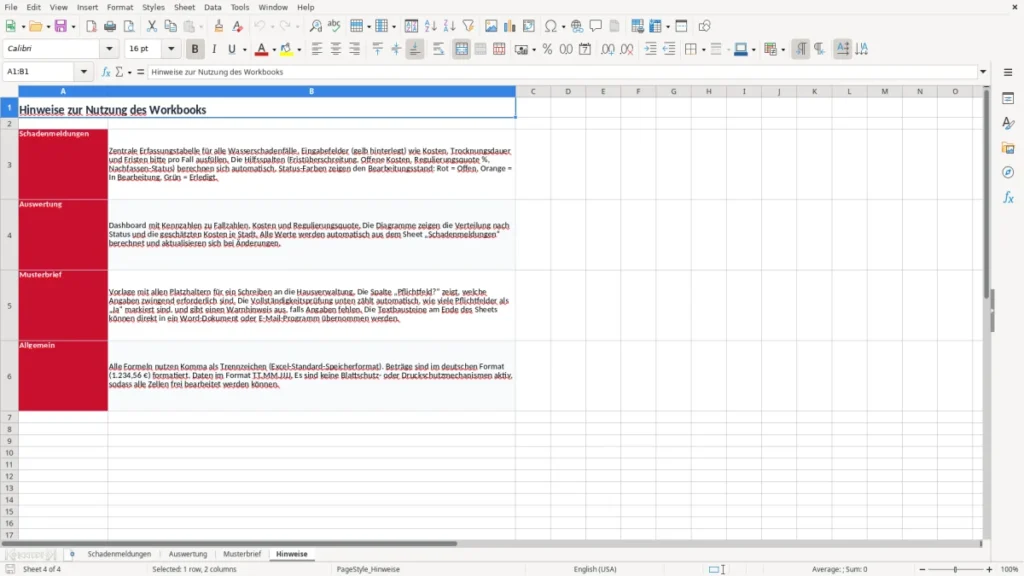Click Increase Indent icon
This screenshot has width=1024, height=576.
(650, 49)
